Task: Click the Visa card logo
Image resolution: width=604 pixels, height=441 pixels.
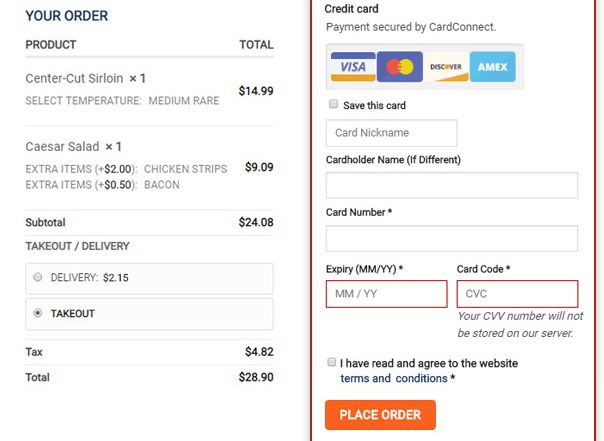Action: pyautogui.click(x=352, y=67)
